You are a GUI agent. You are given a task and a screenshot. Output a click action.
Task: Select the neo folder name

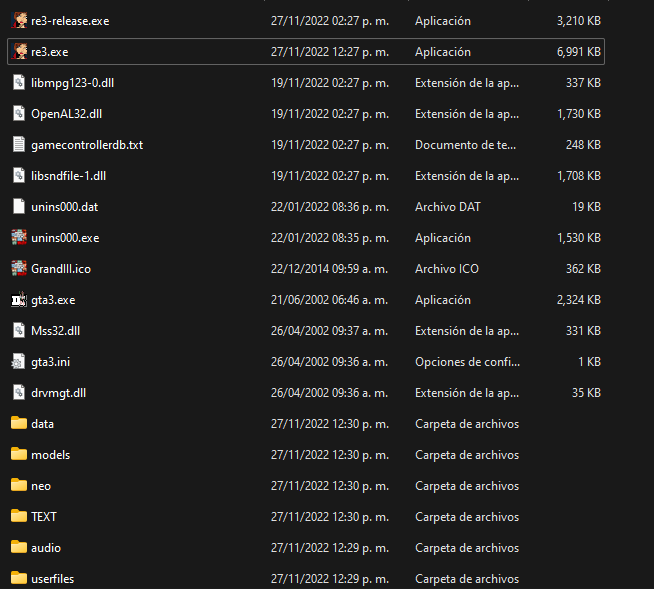coord(41,486)
